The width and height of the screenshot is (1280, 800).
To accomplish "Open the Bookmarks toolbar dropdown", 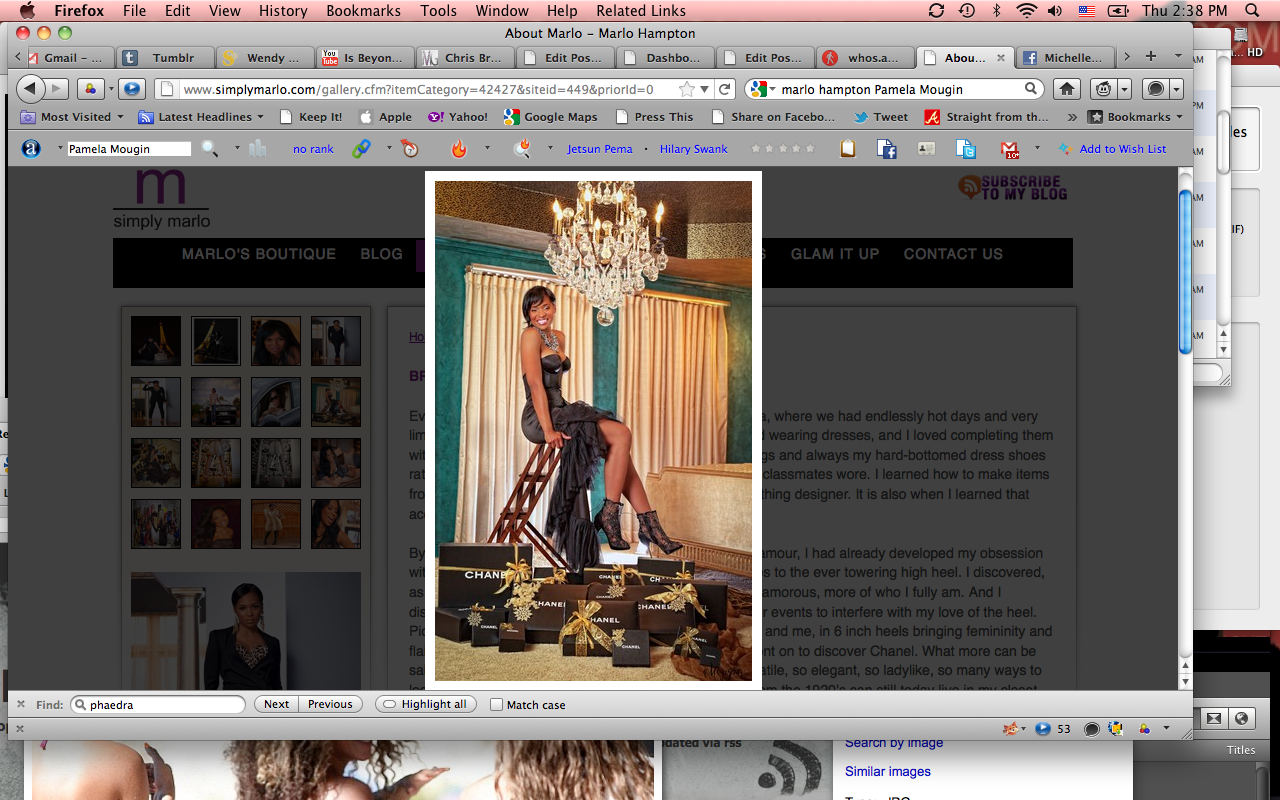I will (1135, 117).
